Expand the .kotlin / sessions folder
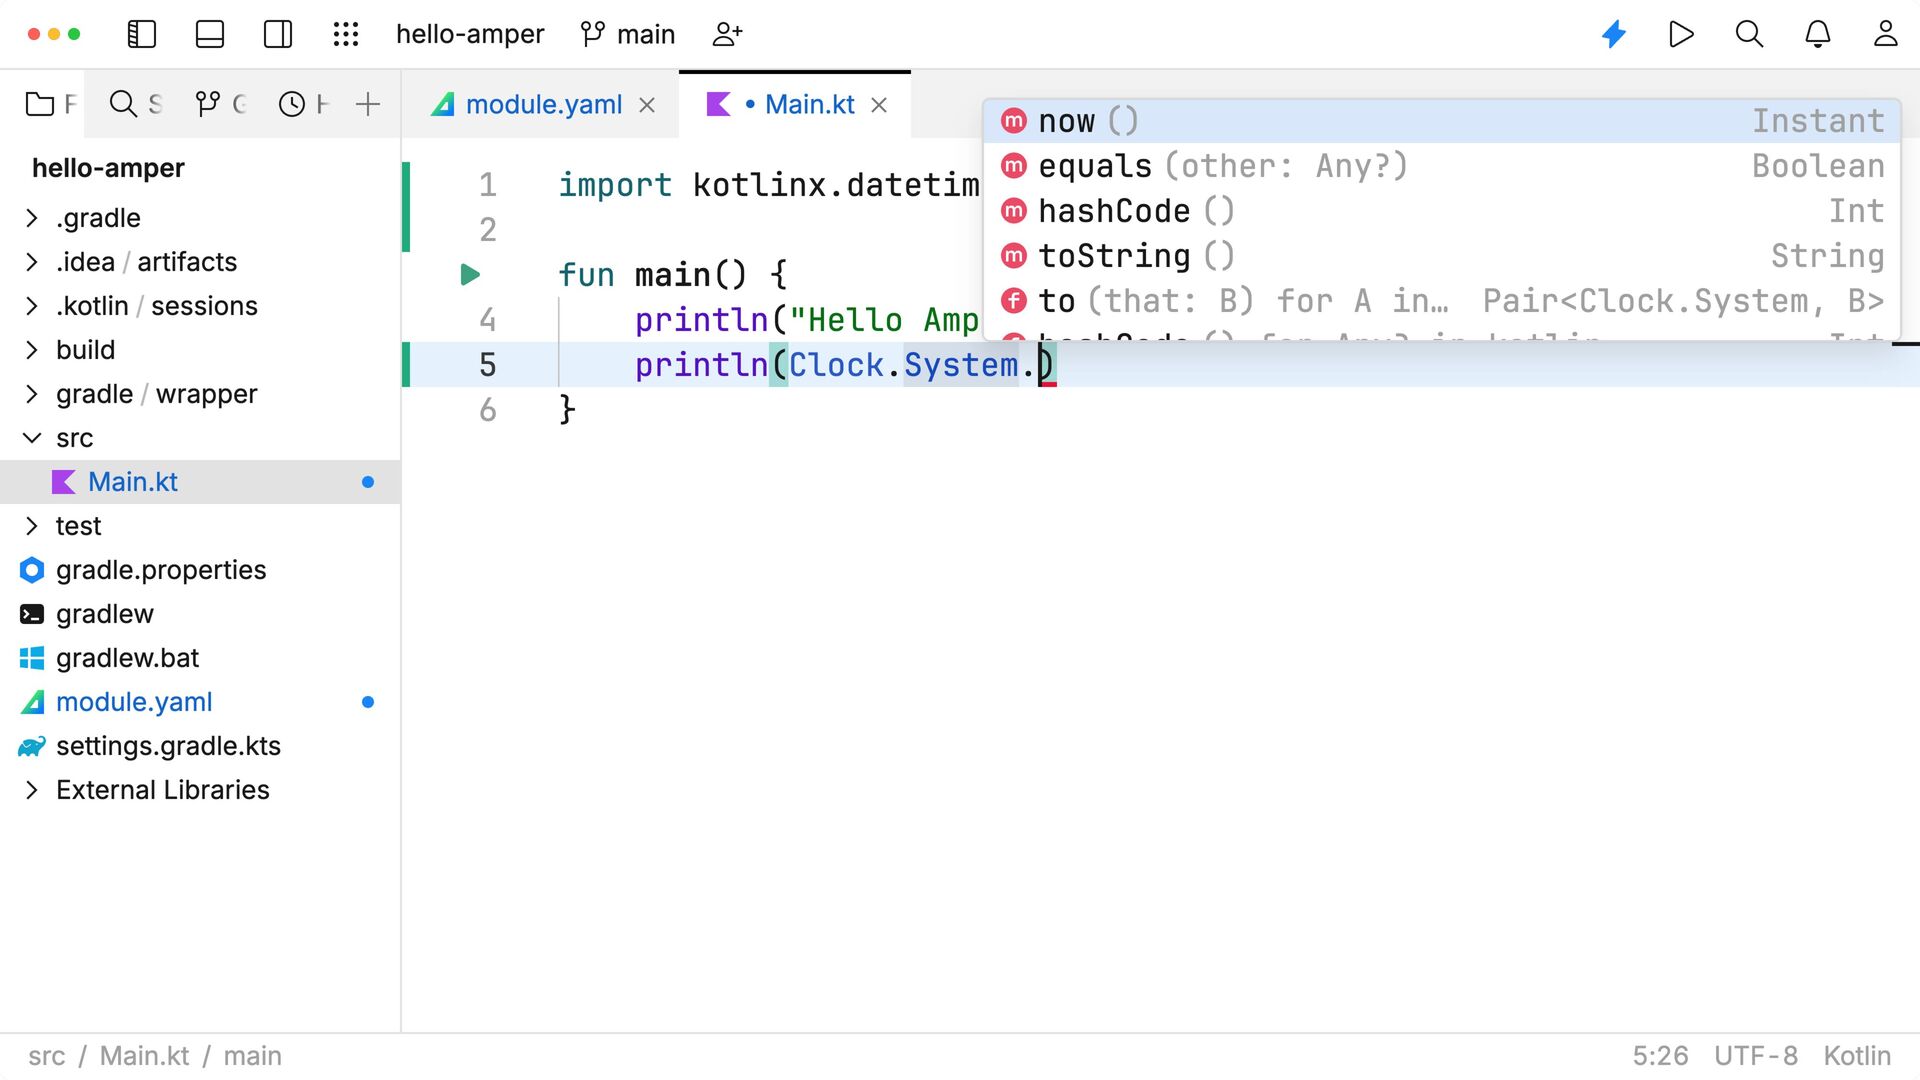Image resolution: width=1920 pixels, height=1080 pixels. [x=32, y=306]
